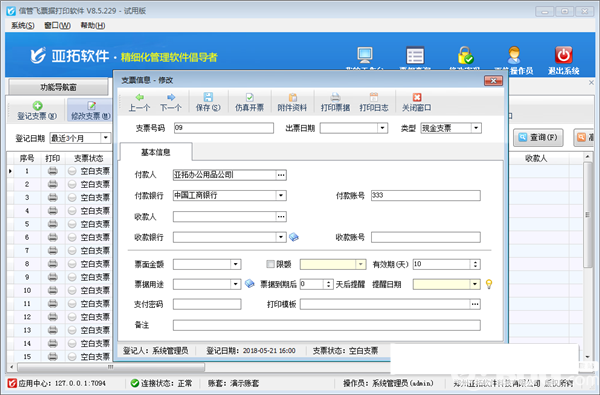The height and width of the screenshot is (395, 600).
Task: Click ellipsis button beside 付款人
Action: 281,175
